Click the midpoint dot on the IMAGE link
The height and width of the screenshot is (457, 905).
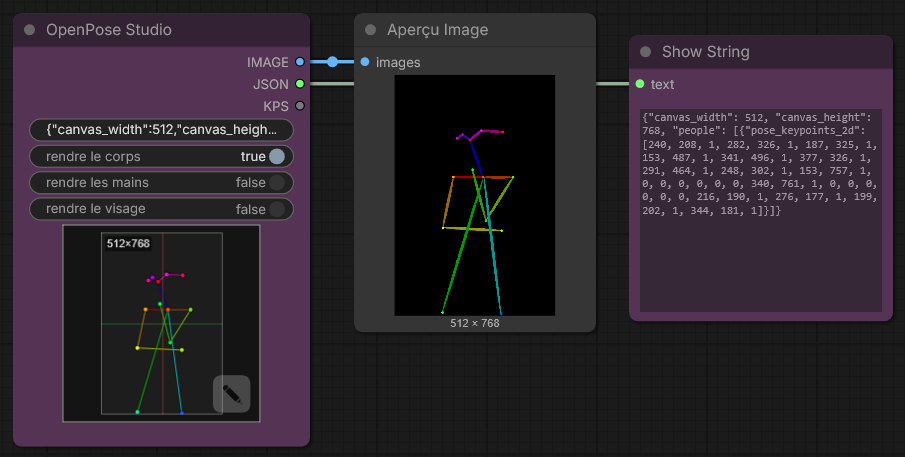332,62
